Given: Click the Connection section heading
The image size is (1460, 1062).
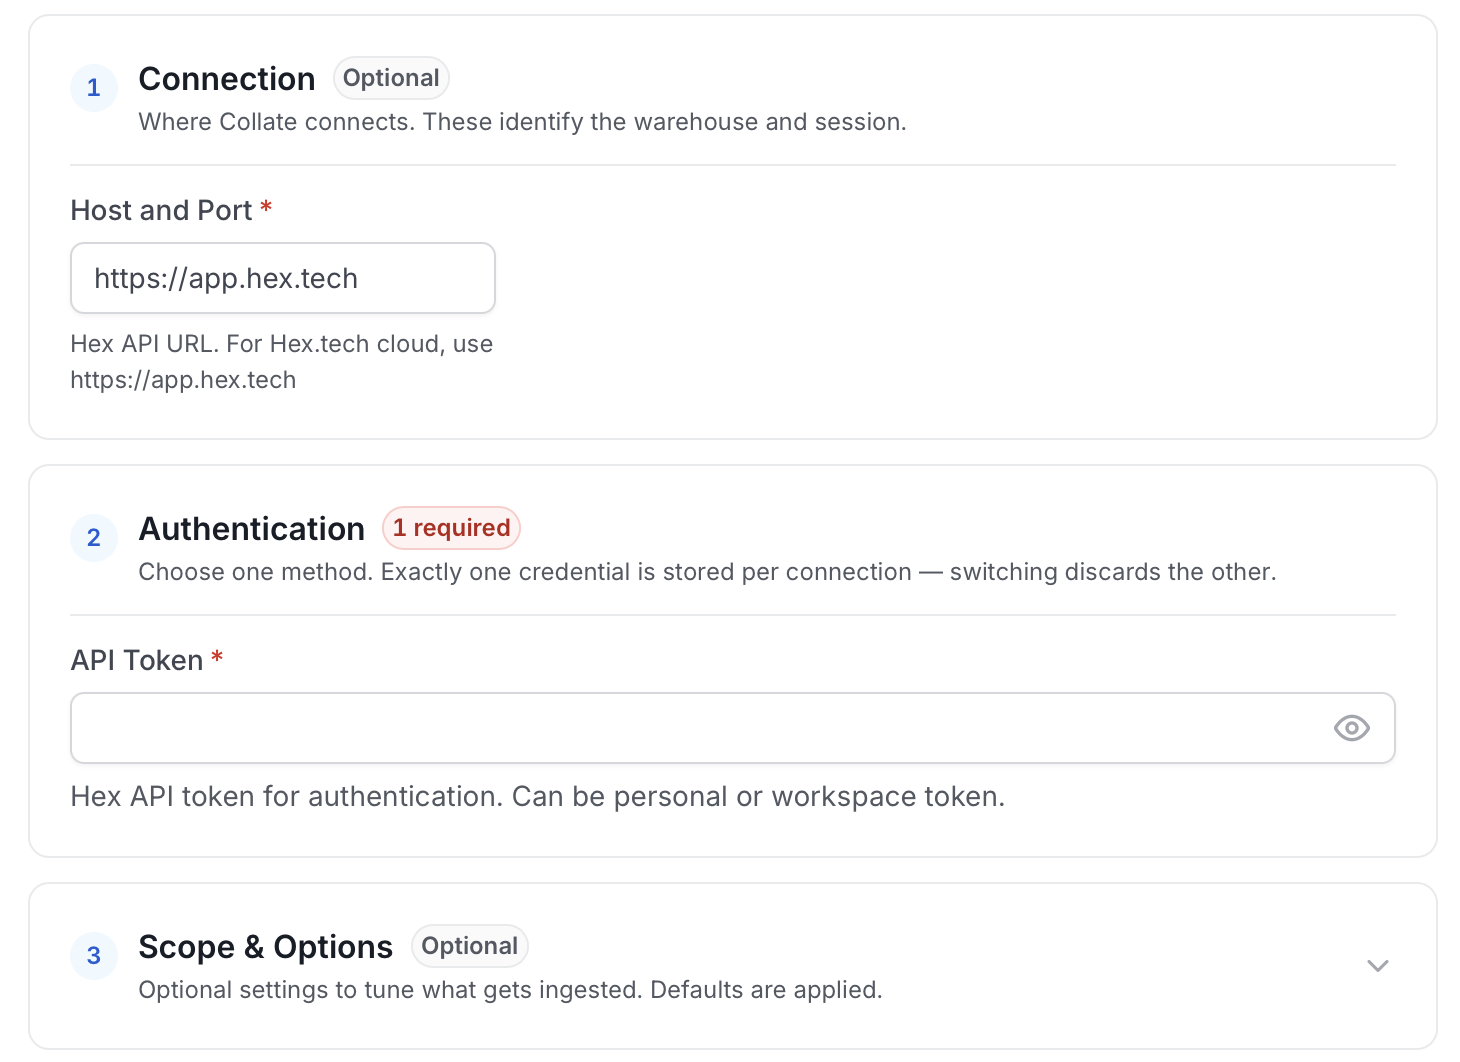Looking at the screenshot, I should 227,79.
